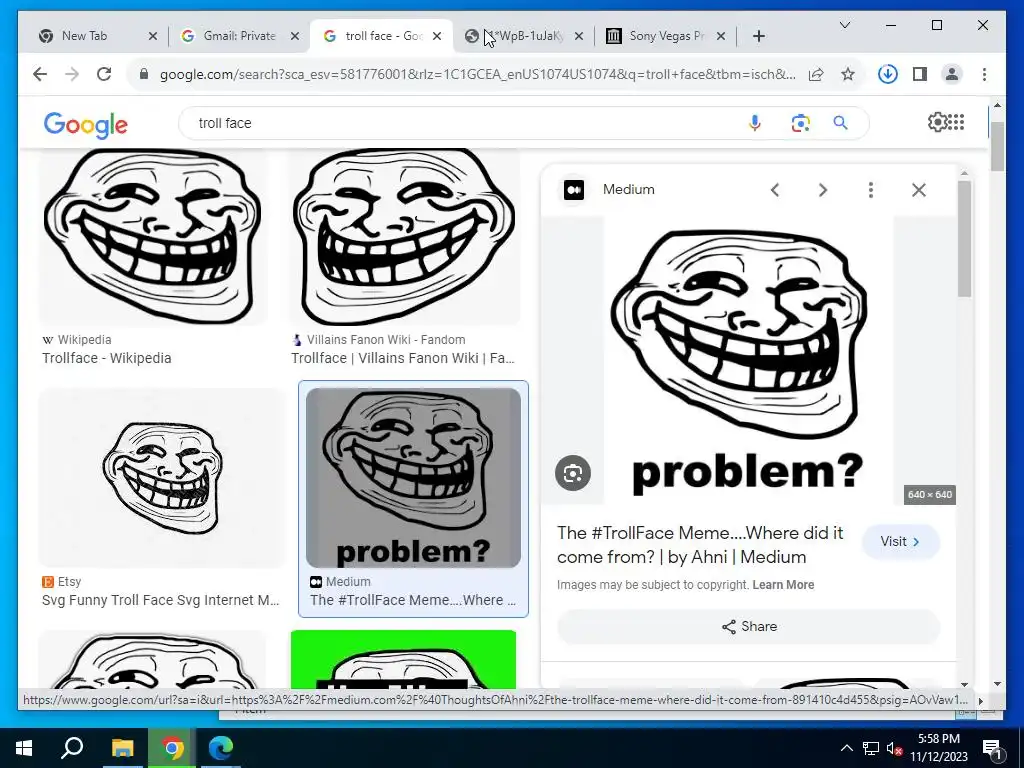Screen dimensions: 1024x768
Task: Open Google apps grid
Action: [x=957, y=122]
